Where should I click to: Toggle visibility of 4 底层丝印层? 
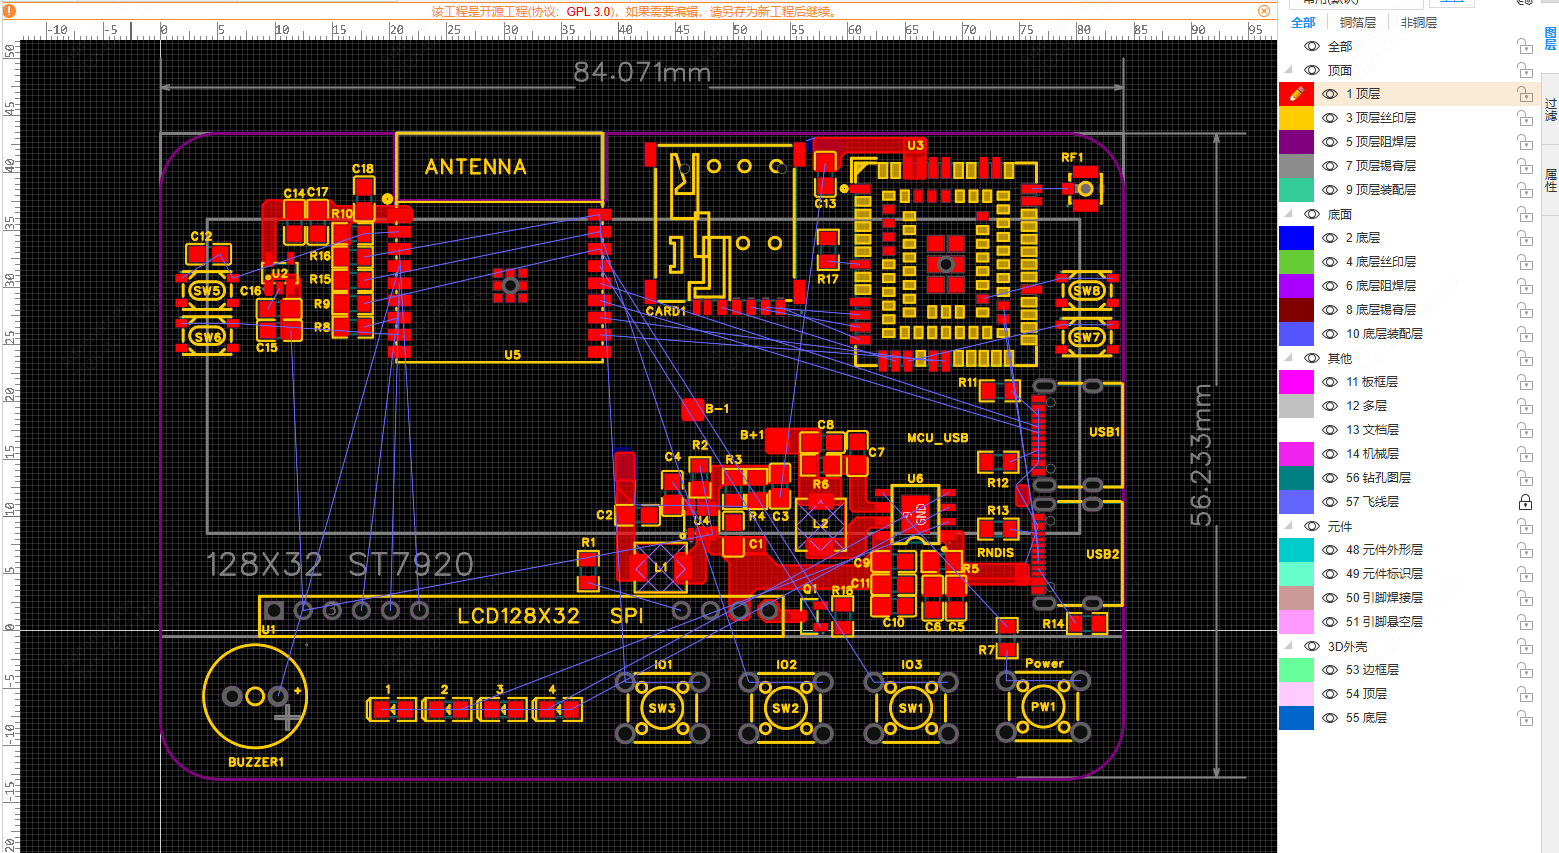1330,262
